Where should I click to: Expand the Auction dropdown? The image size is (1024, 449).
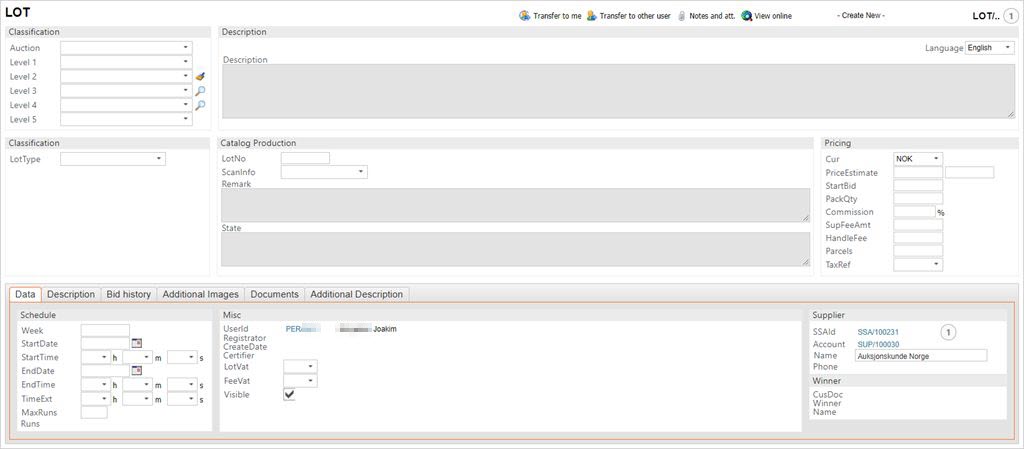126,47
